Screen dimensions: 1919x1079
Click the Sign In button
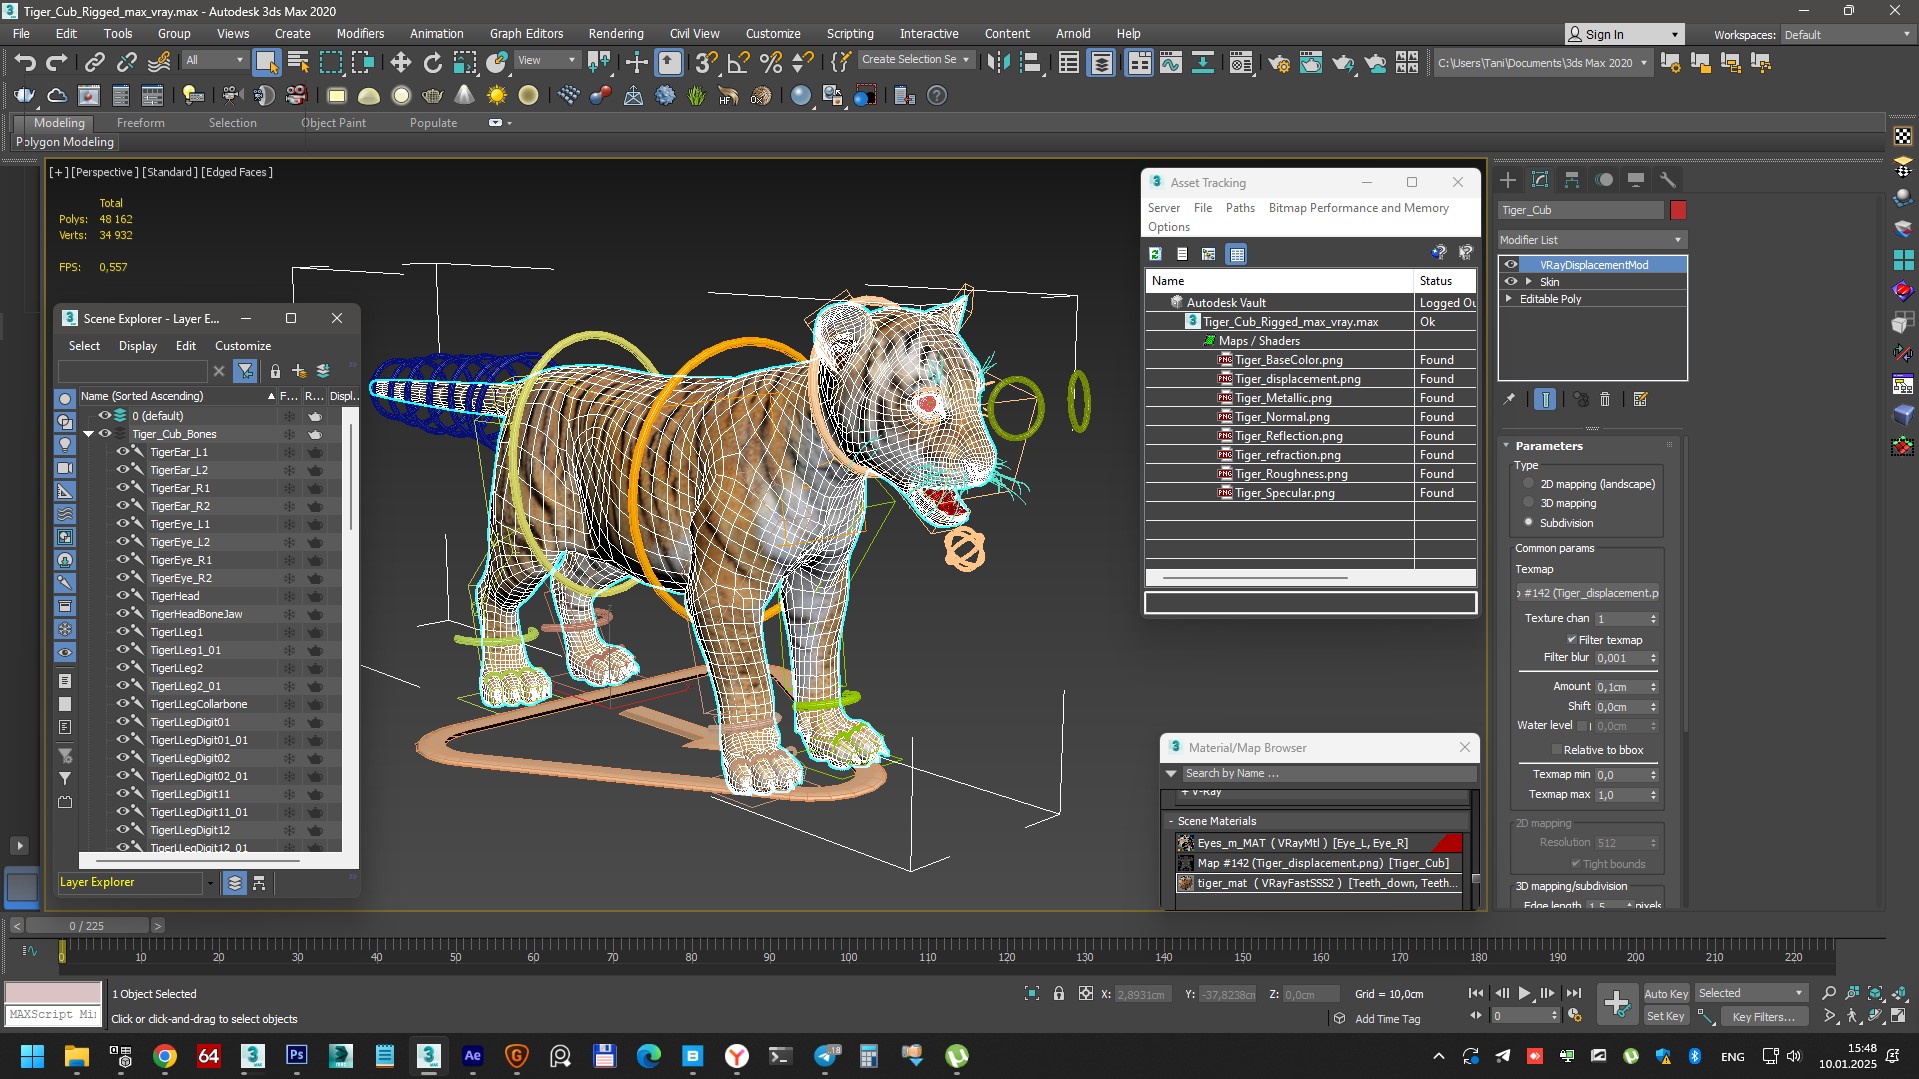[1624, 34]
